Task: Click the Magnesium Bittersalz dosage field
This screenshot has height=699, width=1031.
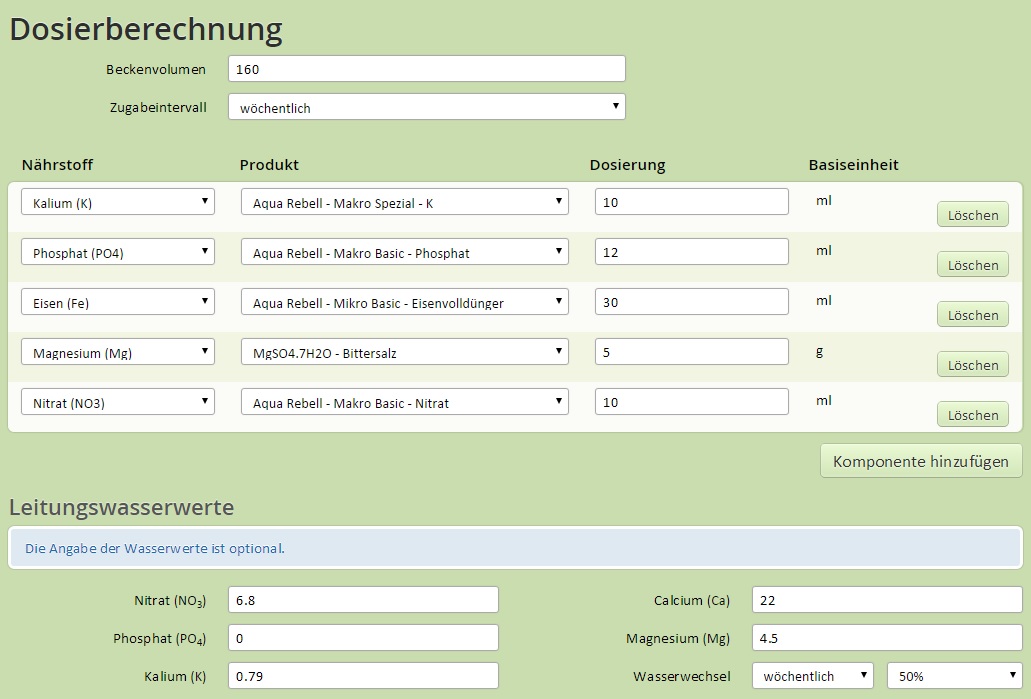Action: tap(692, 352)
